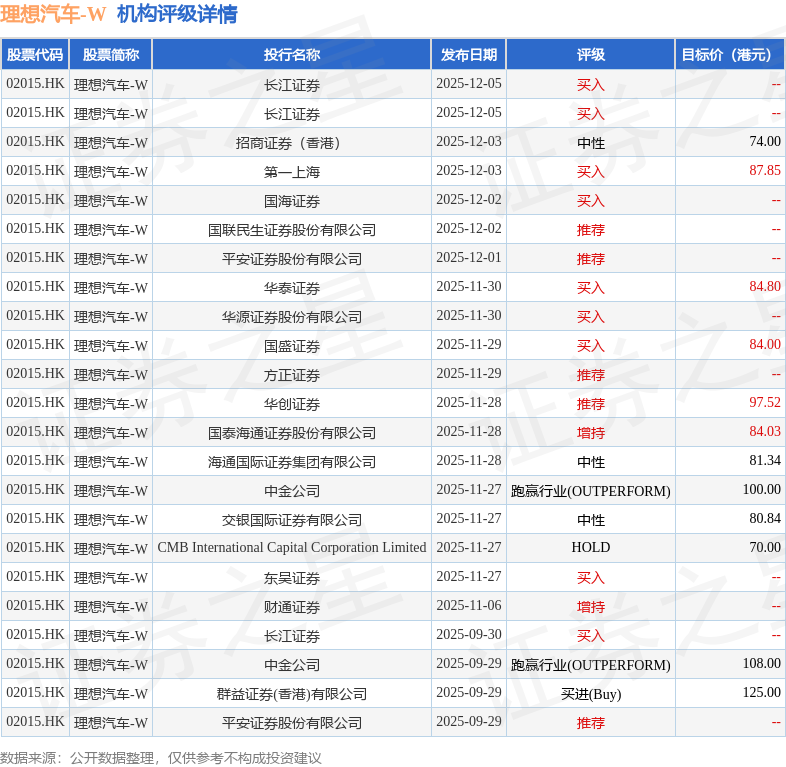Viewport: 786px width, 767px height.
Task: Click the 推荐 rating for 华创证券
Action: 591,404
